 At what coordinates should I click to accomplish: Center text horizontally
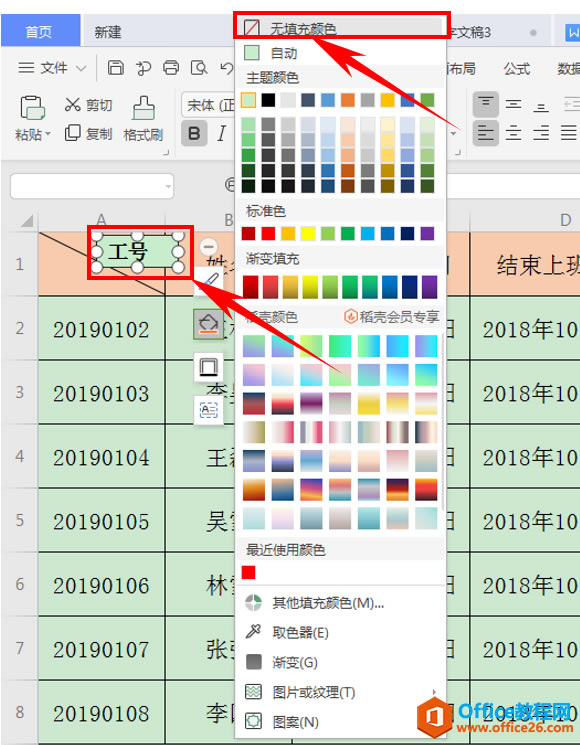(513, 133)
